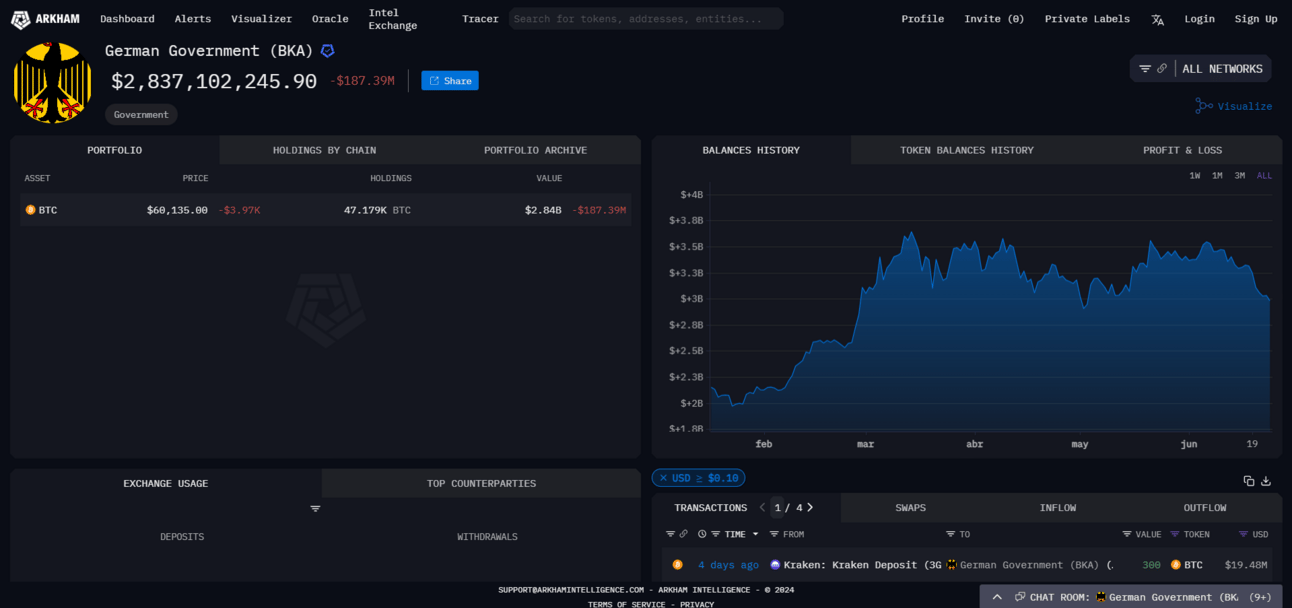Open the Token column filter icon
Screen dimensions: 1292x608
pyautogui.click(x=1175, y=534)
